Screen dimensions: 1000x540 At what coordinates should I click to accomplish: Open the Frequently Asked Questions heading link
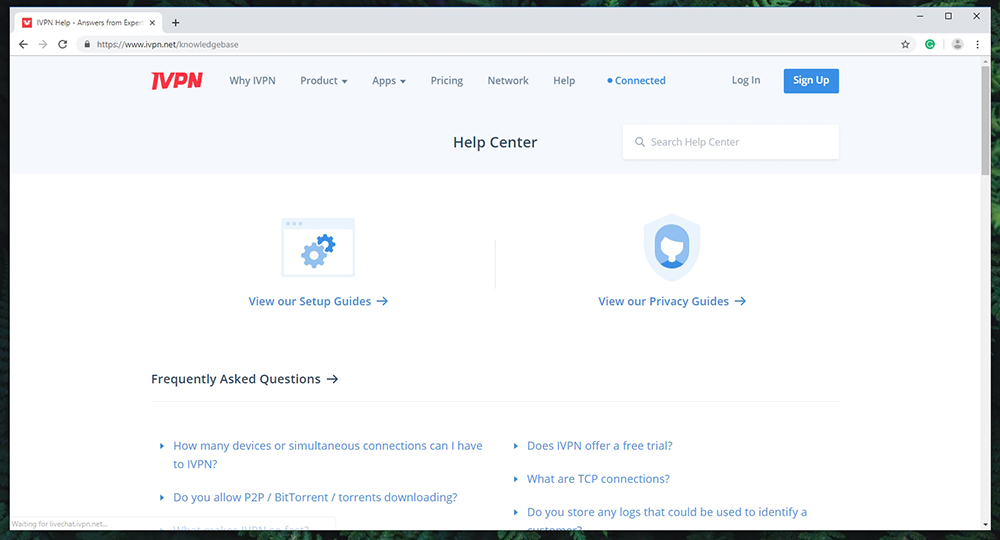tap(244, 379)
